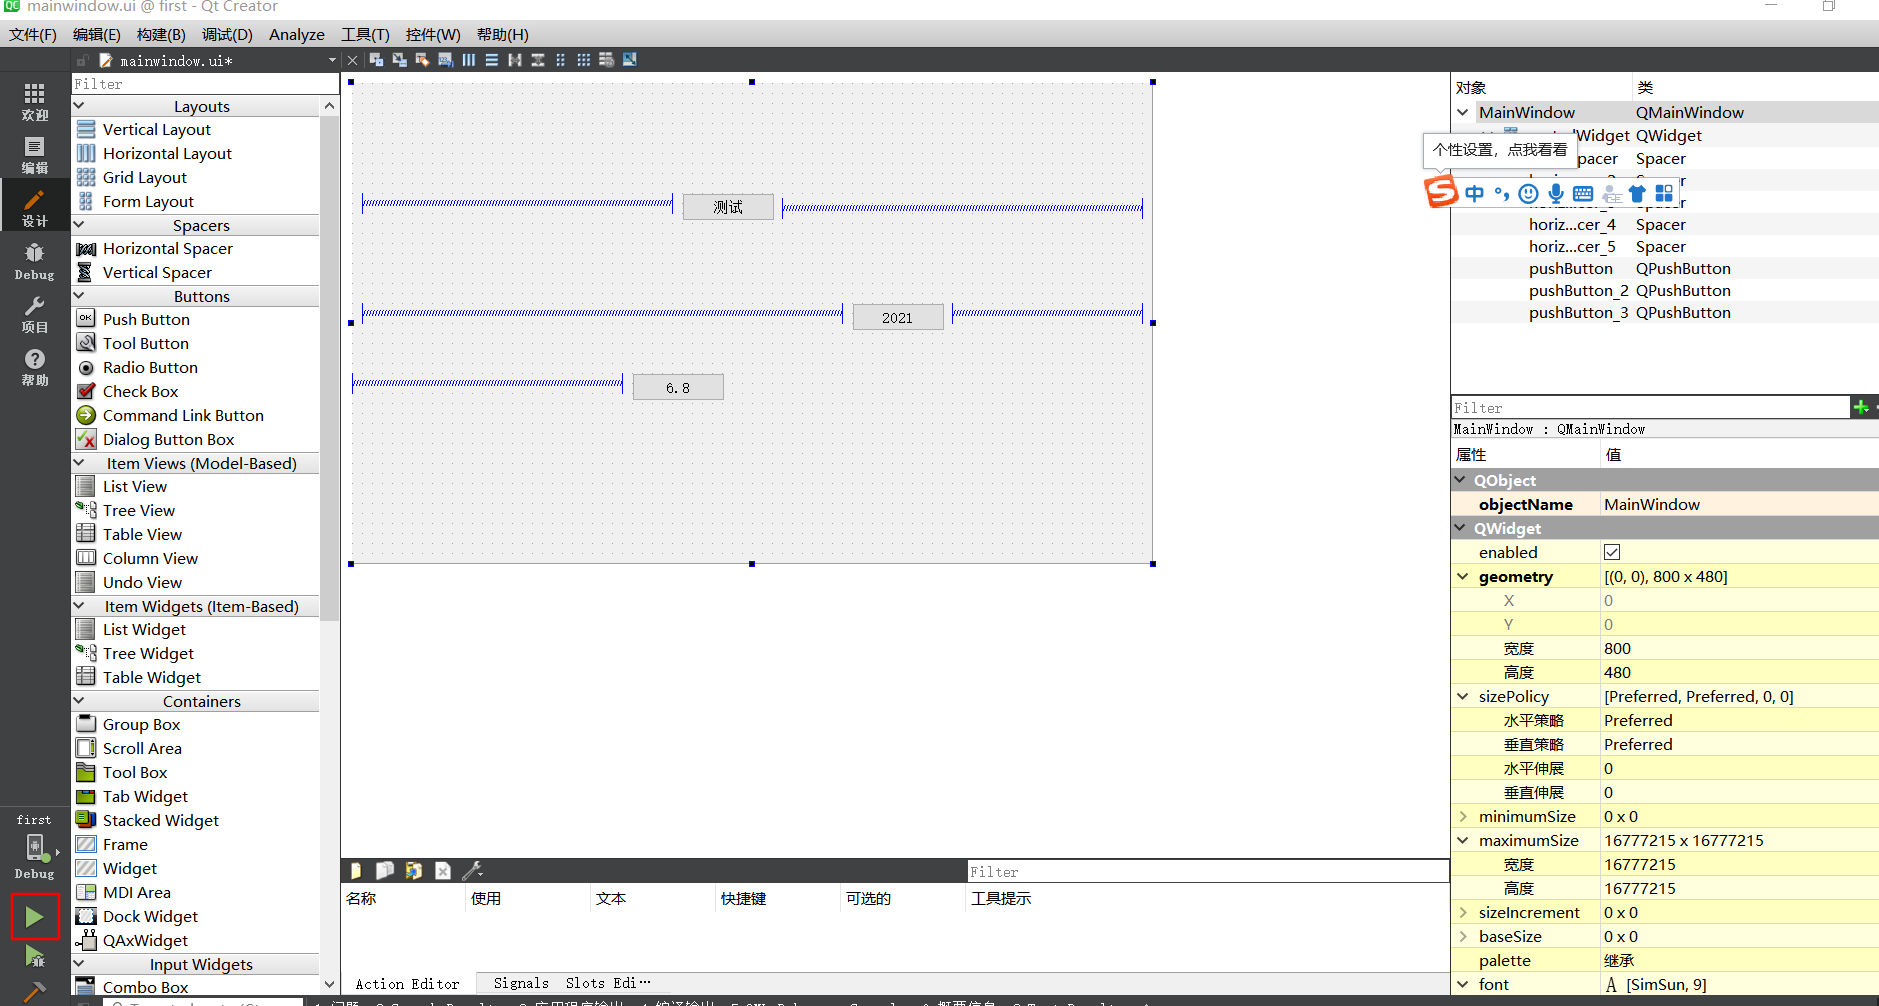Click the green plus button to add dynamic property
1879x1006 pixels.
tap(1861, 407)
